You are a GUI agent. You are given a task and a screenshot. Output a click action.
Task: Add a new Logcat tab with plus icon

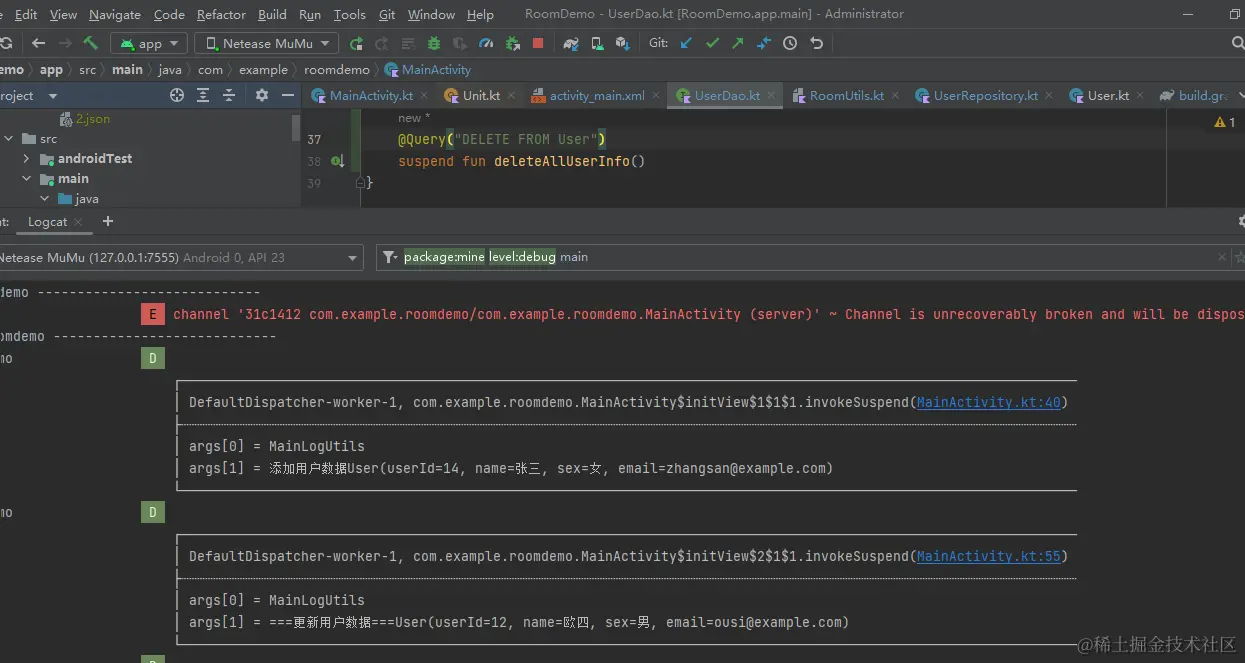click(108, 221)
